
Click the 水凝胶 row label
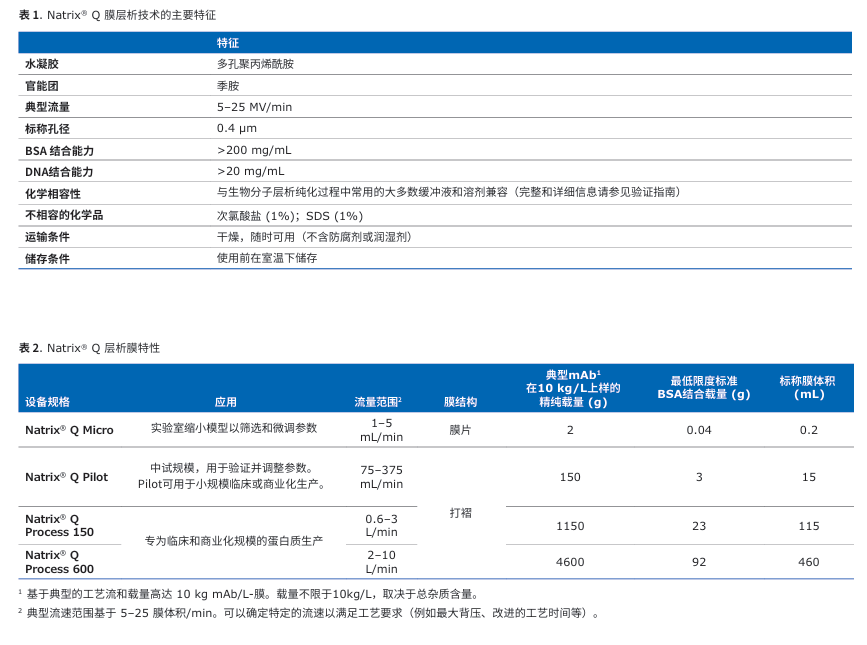pos(42,64)
